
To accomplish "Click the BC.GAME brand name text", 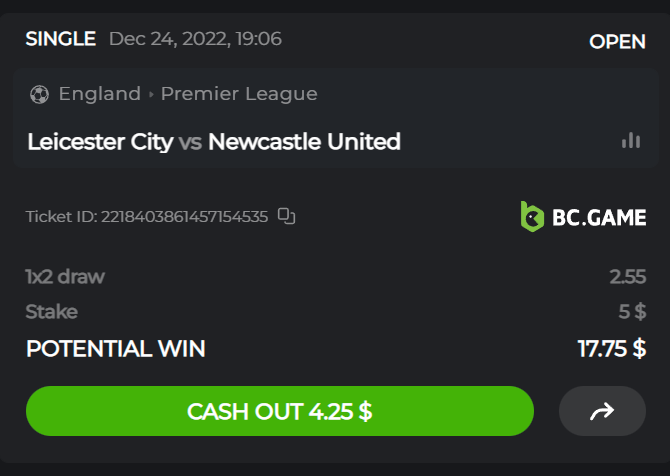I will (599, 216).
